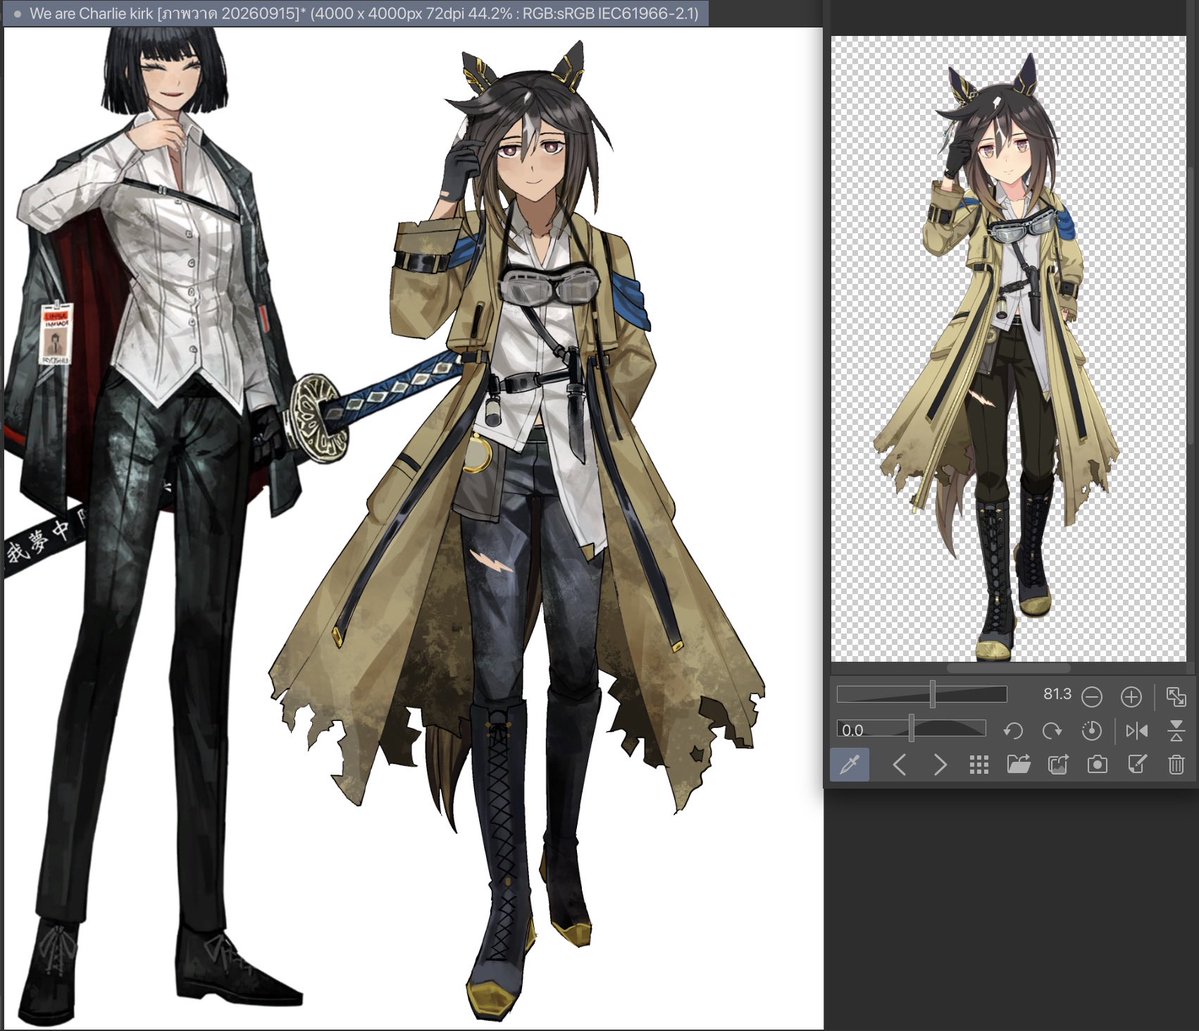The height and width of the screenshot is (1031, 1199).
Task: Reset Sub View image rotation
Action: (x=1092, y=730)
